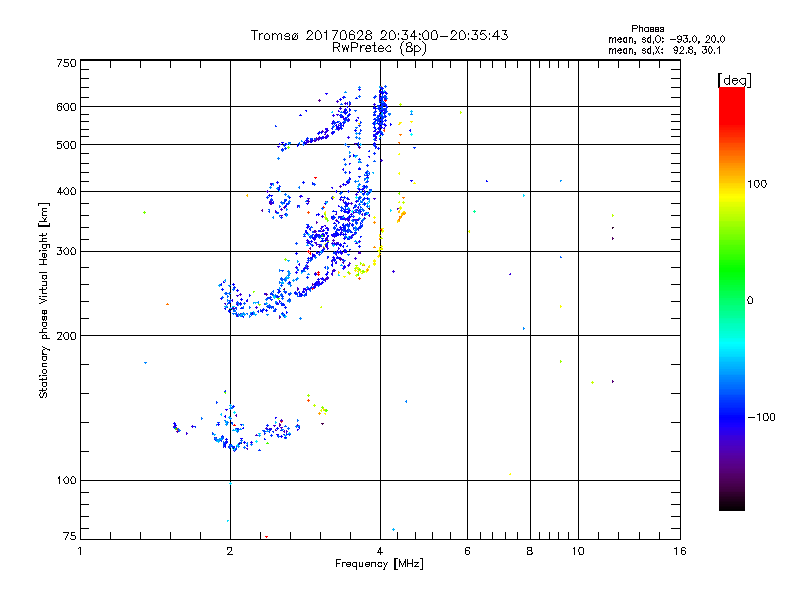Image resolution: width=800 pixels, height=600 pixels.
Task: Click the Frequency [MHz] axis label
Action: pos(379,564)
